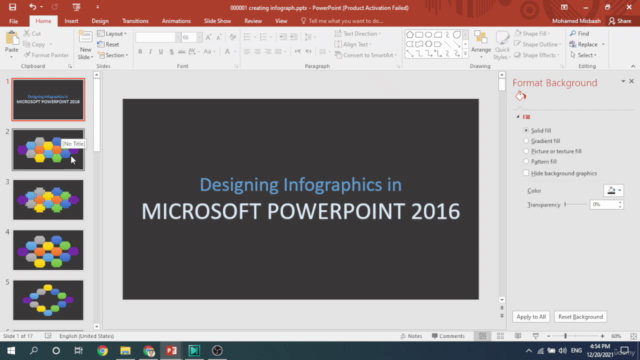The width and height of the screenshot is (640, 360).
Task: Open Notes pane from status bar
Action: click(411, 336)
